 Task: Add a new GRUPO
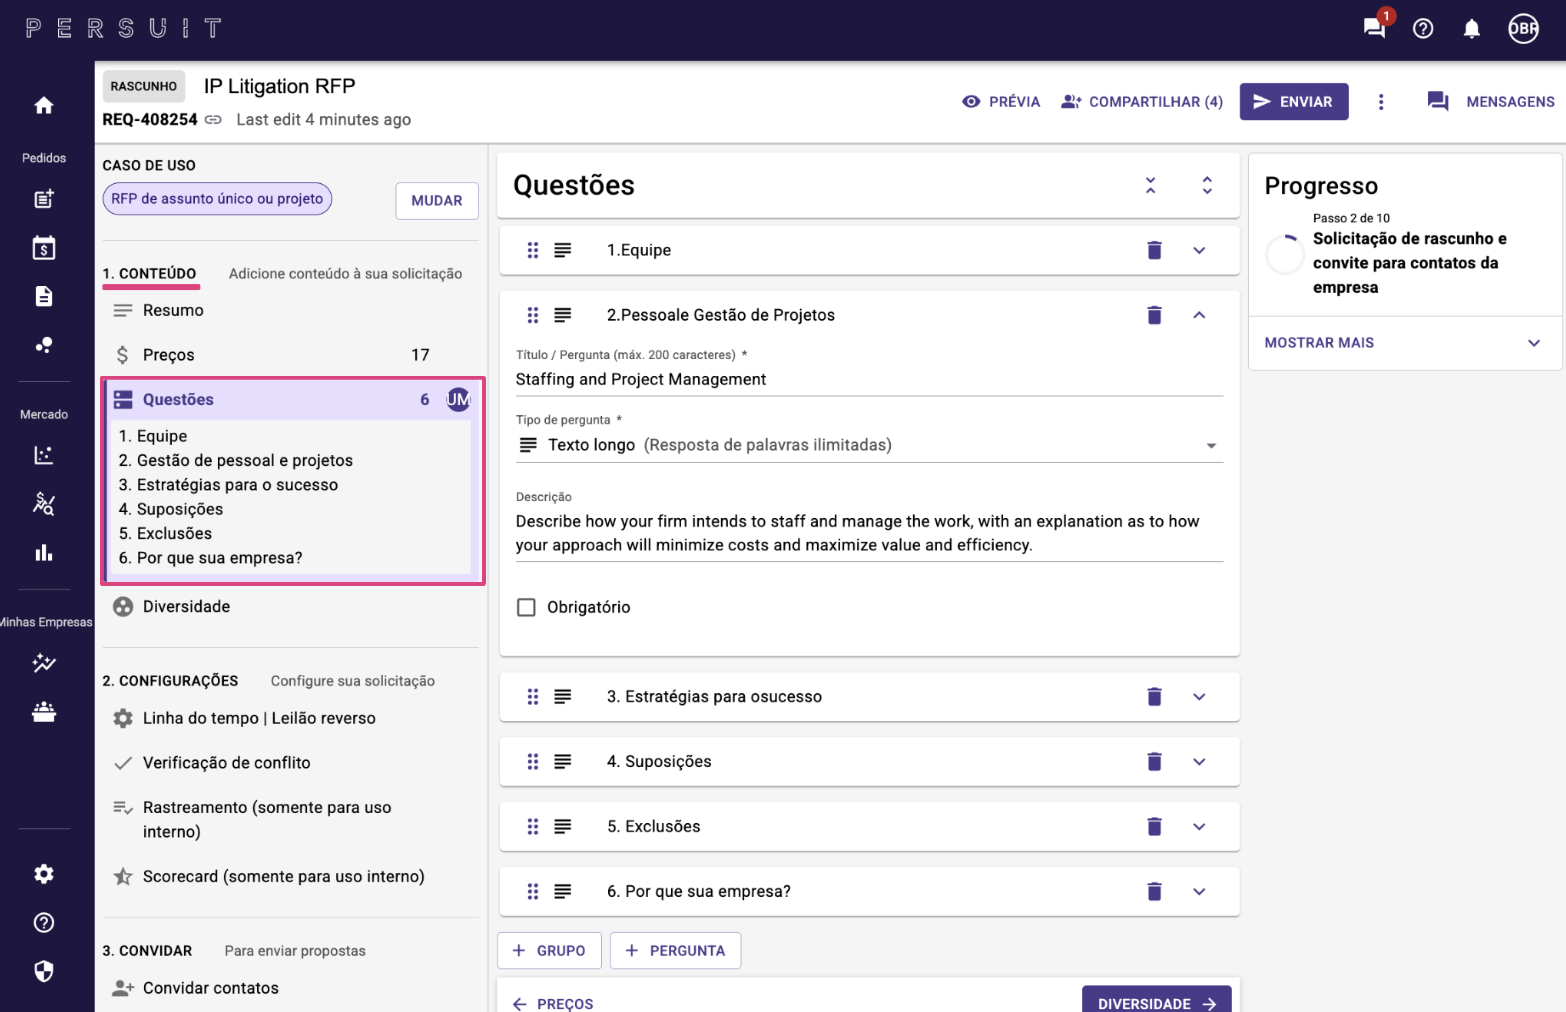pos(549,951)
